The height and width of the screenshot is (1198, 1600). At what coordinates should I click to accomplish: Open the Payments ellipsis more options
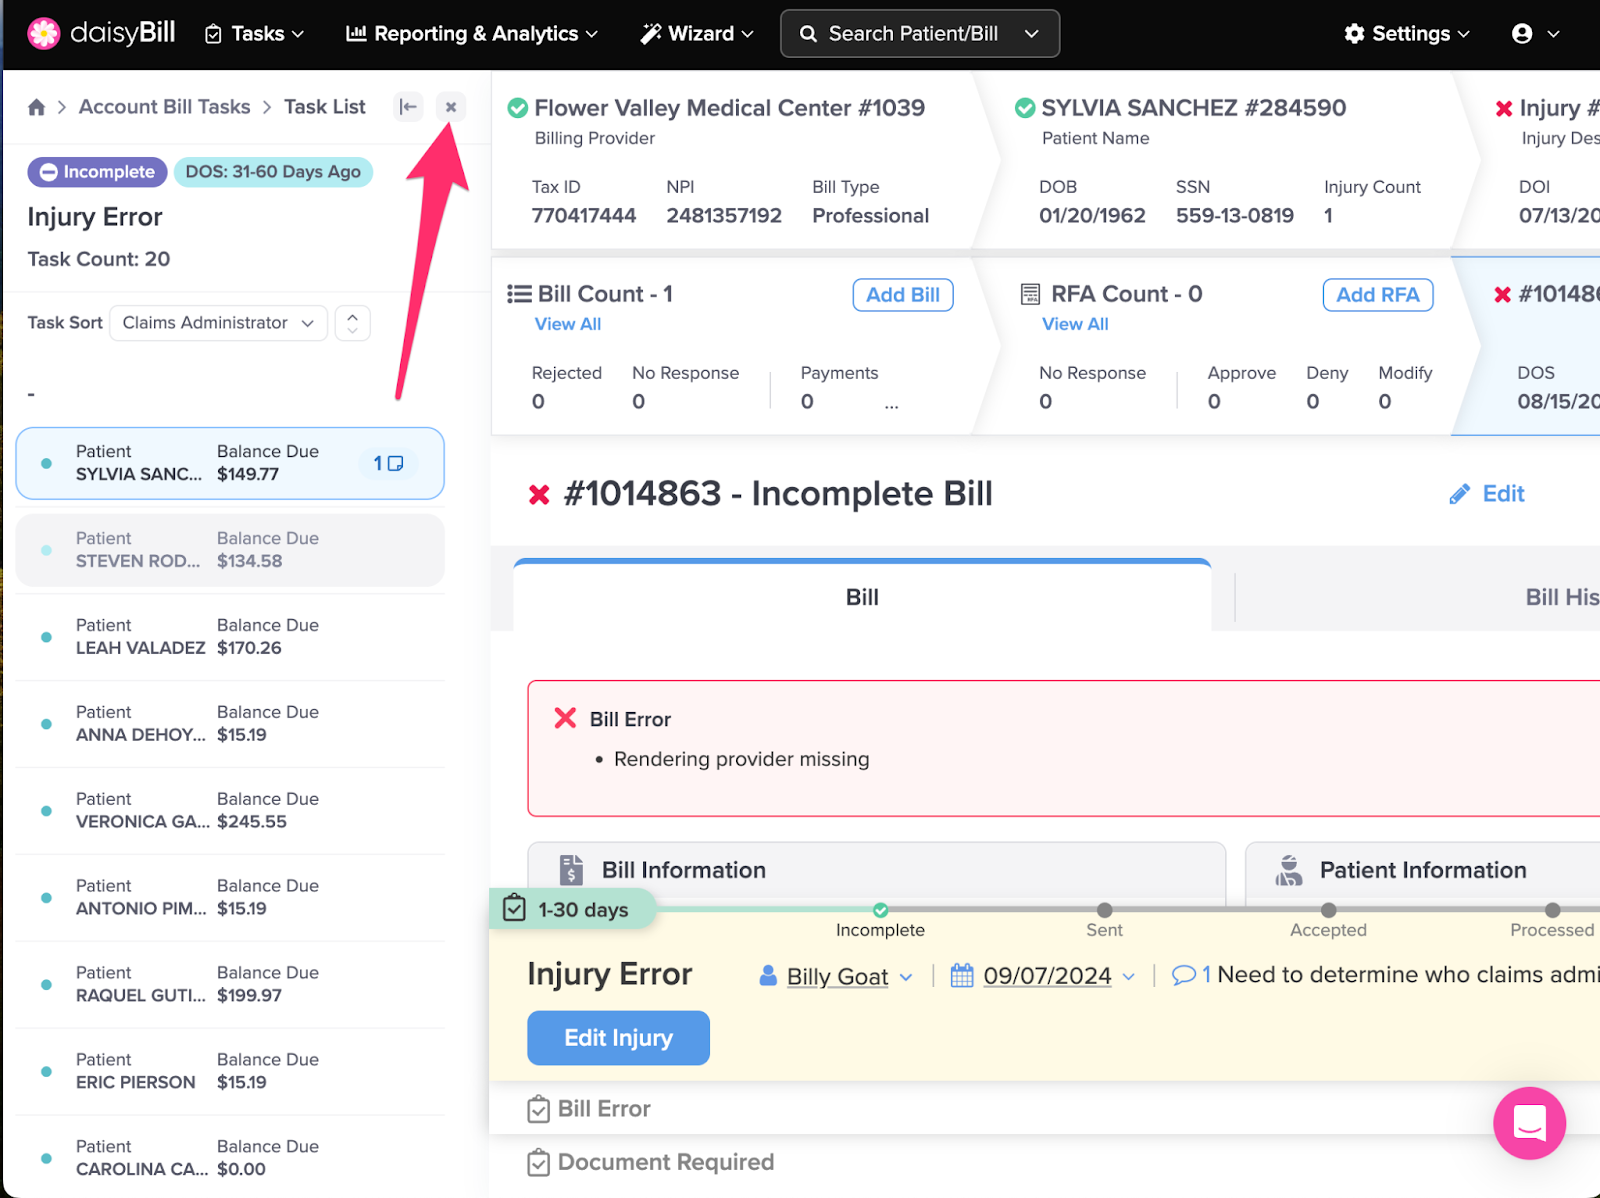[x=891, y=405]
